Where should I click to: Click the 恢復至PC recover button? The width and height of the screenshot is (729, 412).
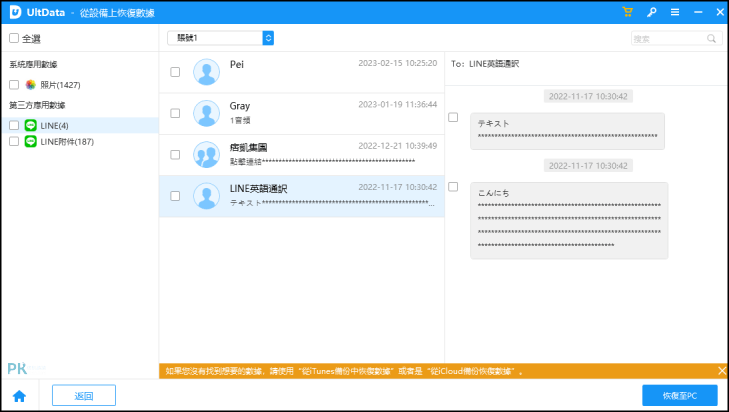[x=680, y=396]
